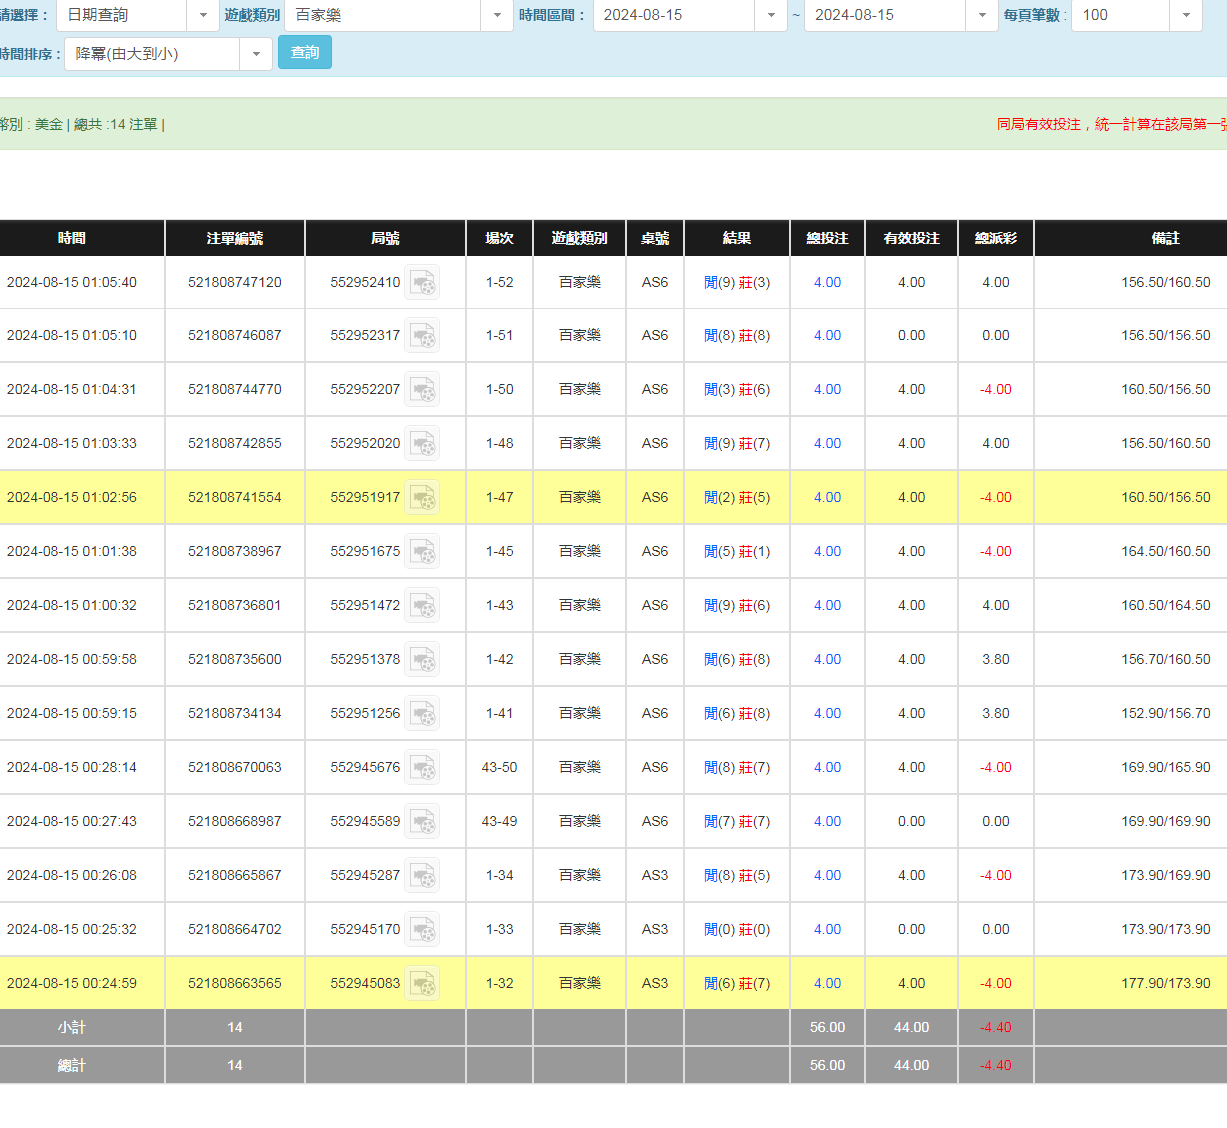1227x1128 pixels.
Task: Open video replay icon for round 552952410
Action: pos(422,283)
